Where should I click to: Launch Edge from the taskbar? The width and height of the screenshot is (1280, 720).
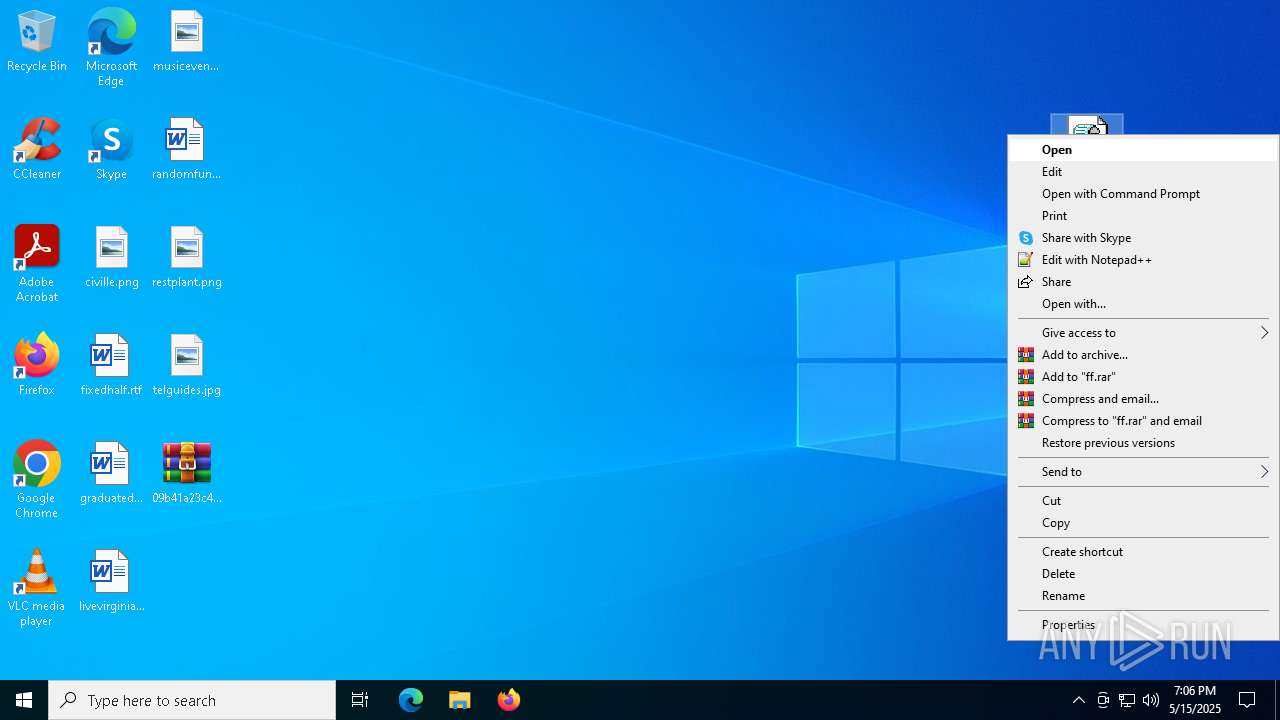click(411, 700)
